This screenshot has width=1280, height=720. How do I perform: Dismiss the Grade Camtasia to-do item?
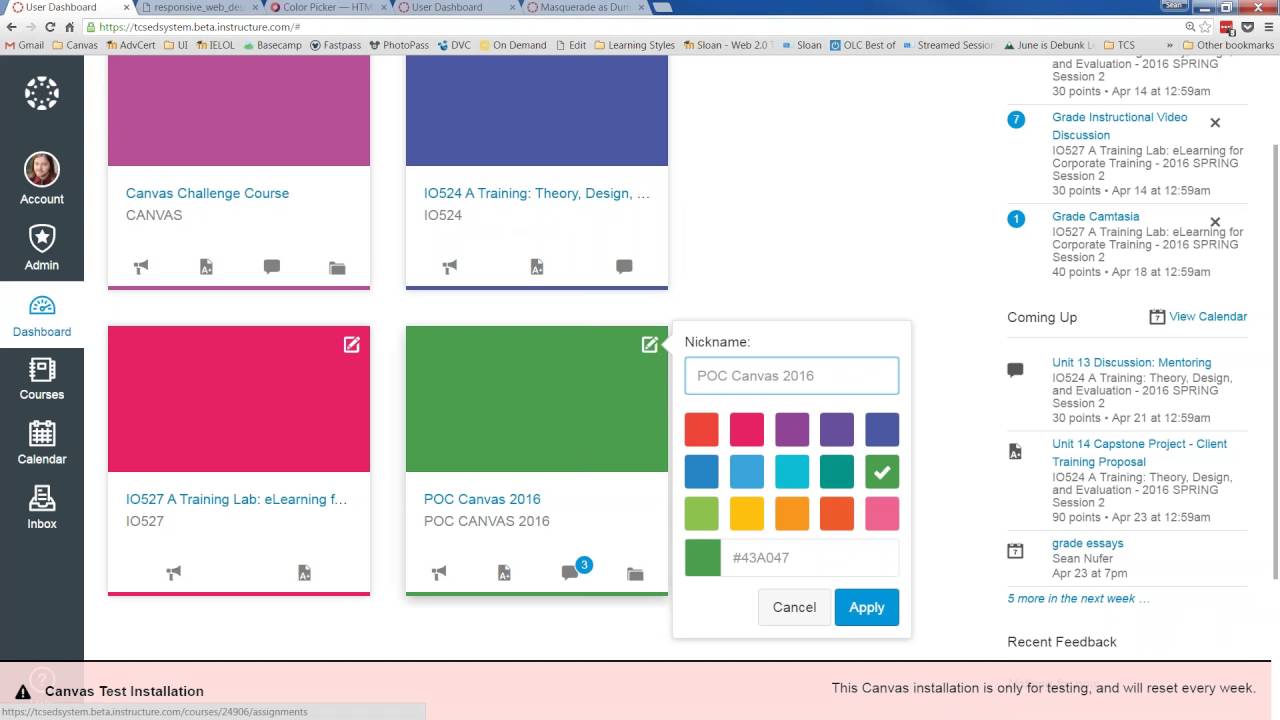click(x=1215, y=222)
